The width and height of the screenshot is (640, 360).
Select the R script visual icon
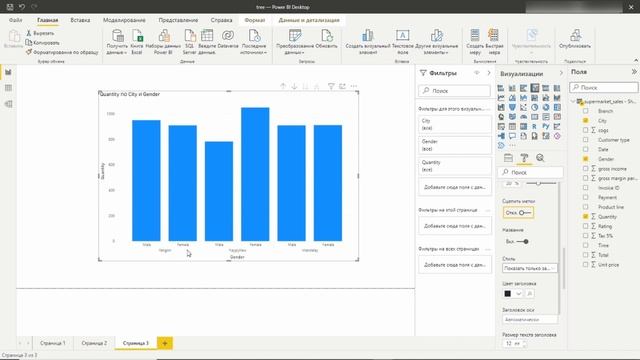(534, 127)
